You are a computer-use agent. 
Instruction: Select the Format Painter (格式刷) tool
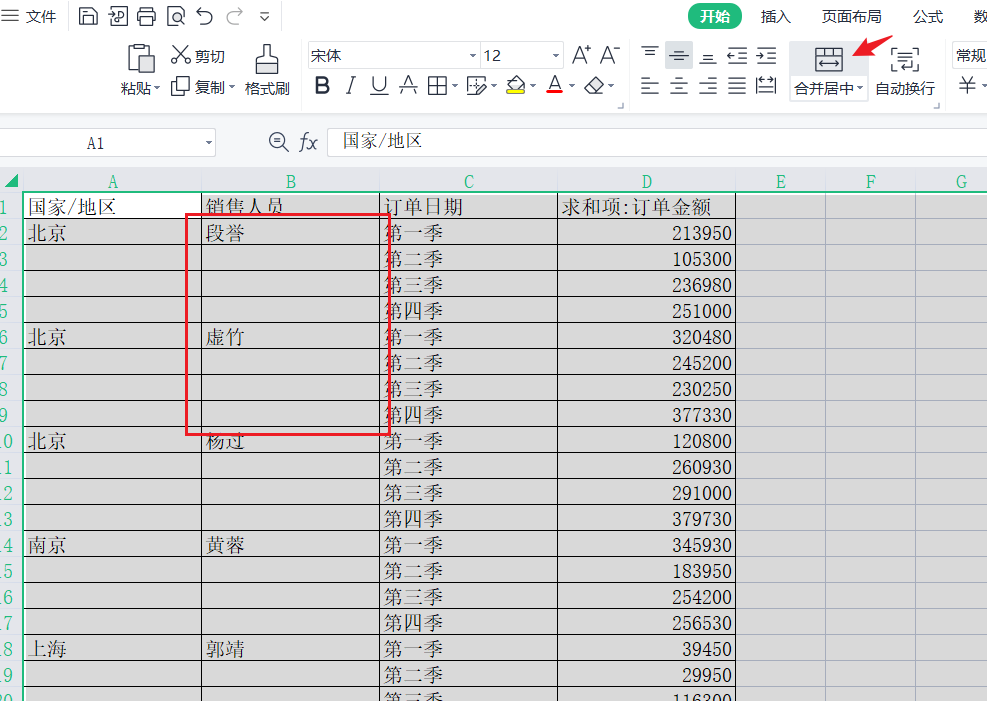click(x=266, y=69)
